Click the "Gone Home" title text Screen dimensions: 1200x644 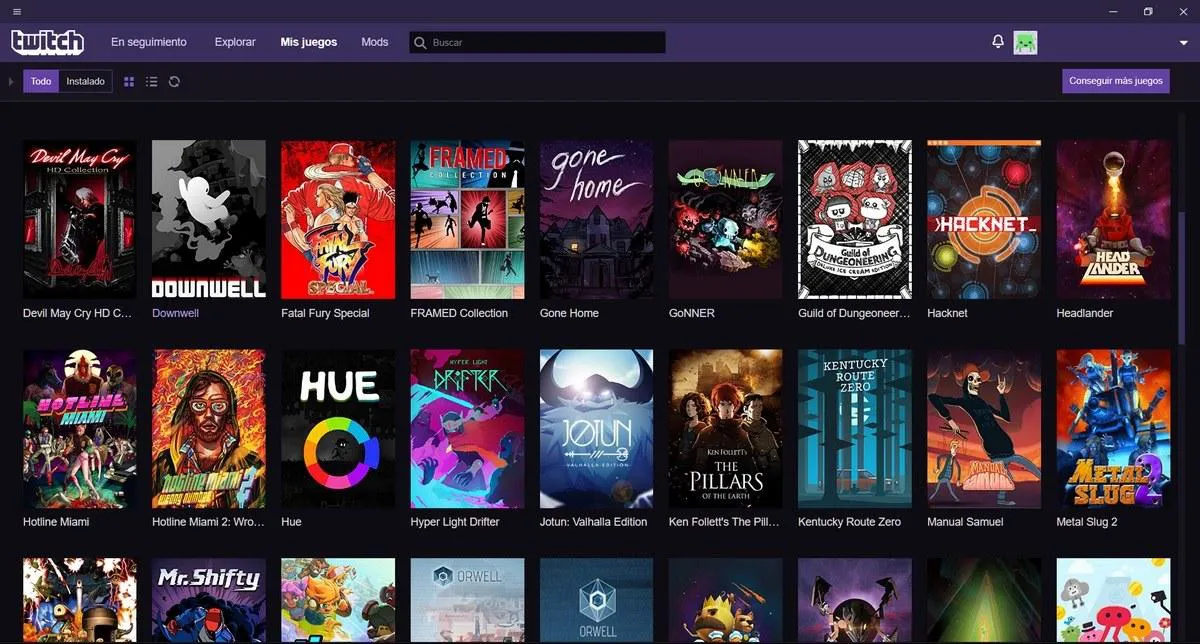[x=569, y=313]
